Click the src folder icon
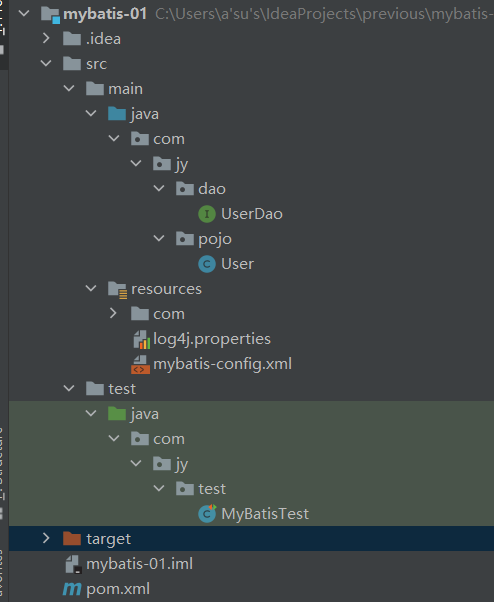 tap(72, 64)
